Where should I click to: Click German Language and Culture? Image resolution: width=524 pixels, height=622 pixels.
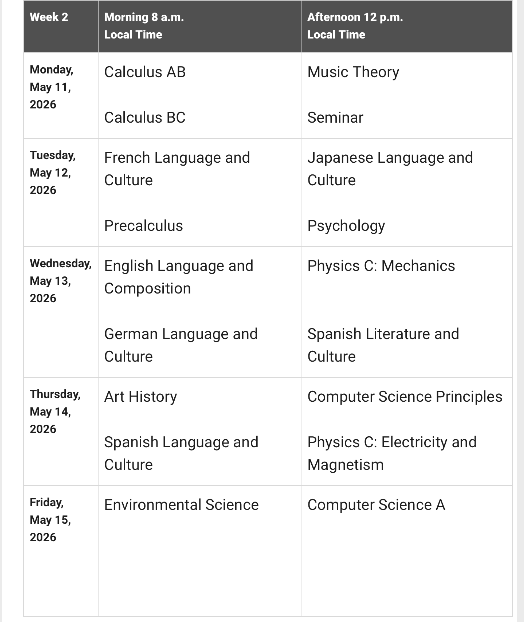click(x=181, y=345)
